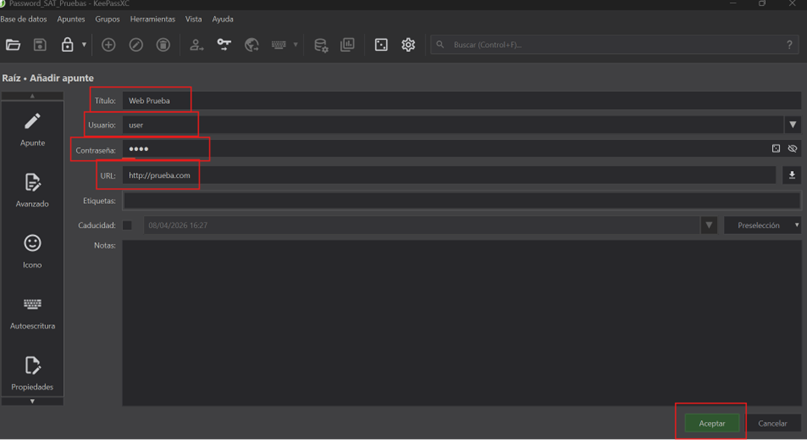Click the Aceptar button
807x440 pixels.
pyautogui.click(x=712, y=423)
